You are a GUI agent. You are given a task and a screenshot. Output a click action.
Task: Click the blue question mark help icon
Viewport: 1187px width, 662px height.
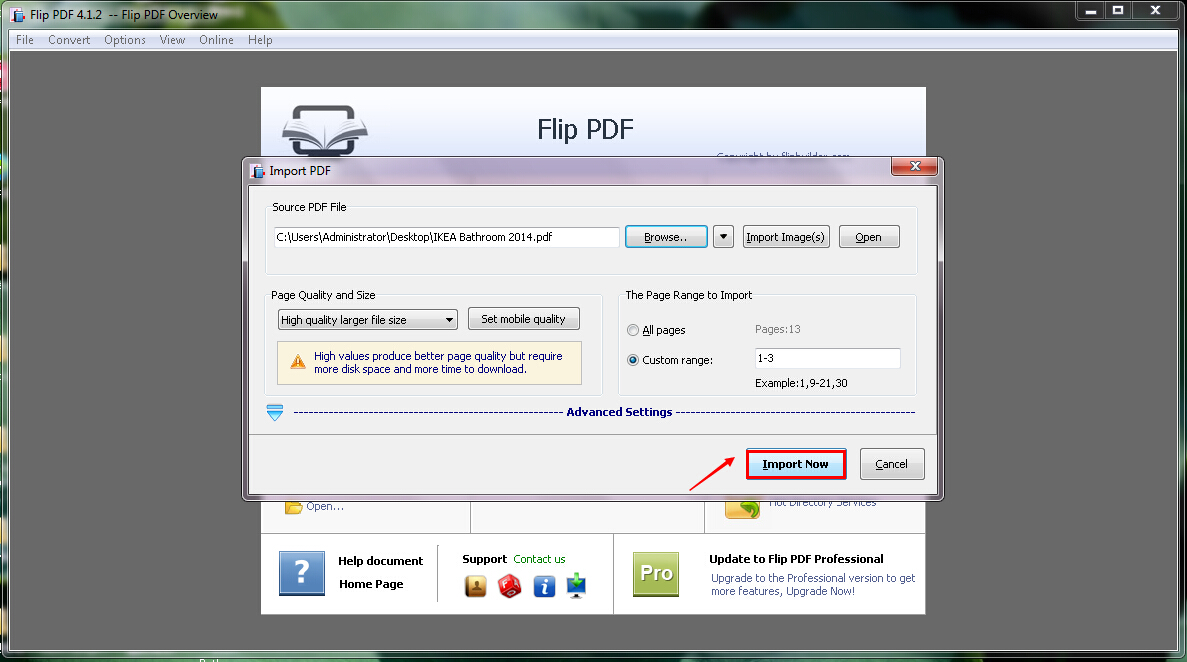(302, 573)
